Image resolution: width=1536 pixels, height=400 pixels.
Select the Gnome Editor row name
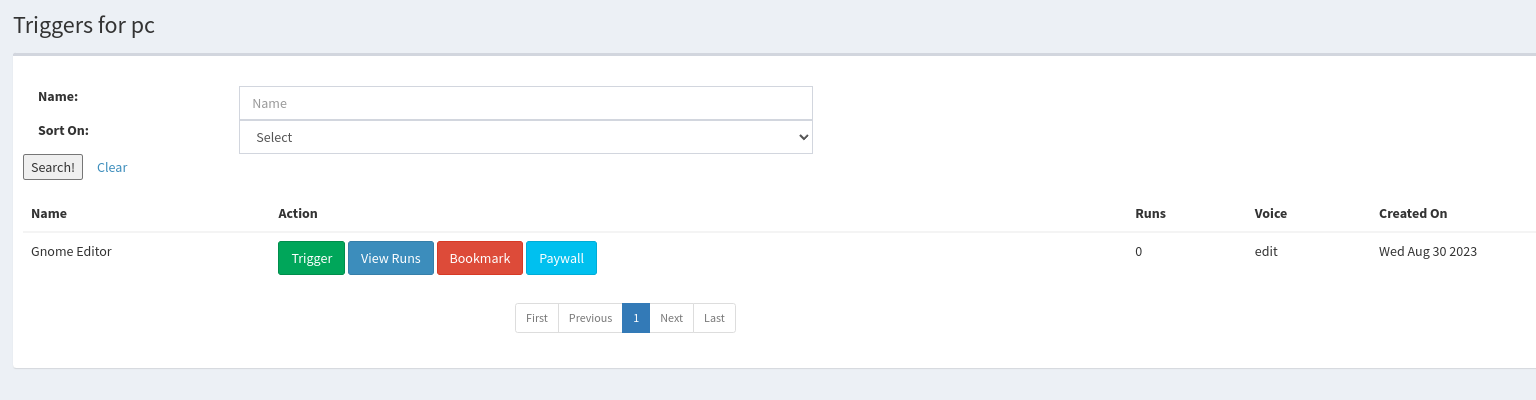(x=71, y=251)
